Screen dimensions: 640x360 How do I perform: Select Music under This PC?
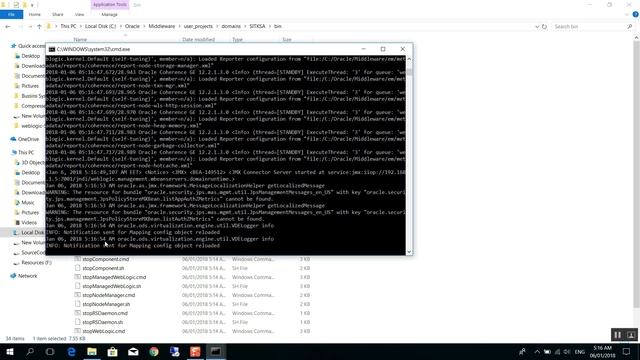(x=28, y=202)
